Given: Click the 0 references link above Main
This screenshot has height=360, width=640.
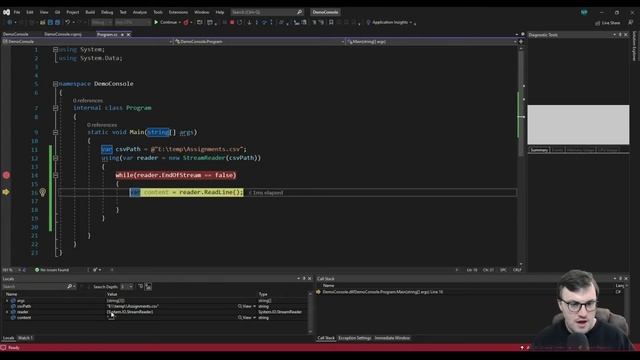Looking at the screenshot, I should point(102,125).
